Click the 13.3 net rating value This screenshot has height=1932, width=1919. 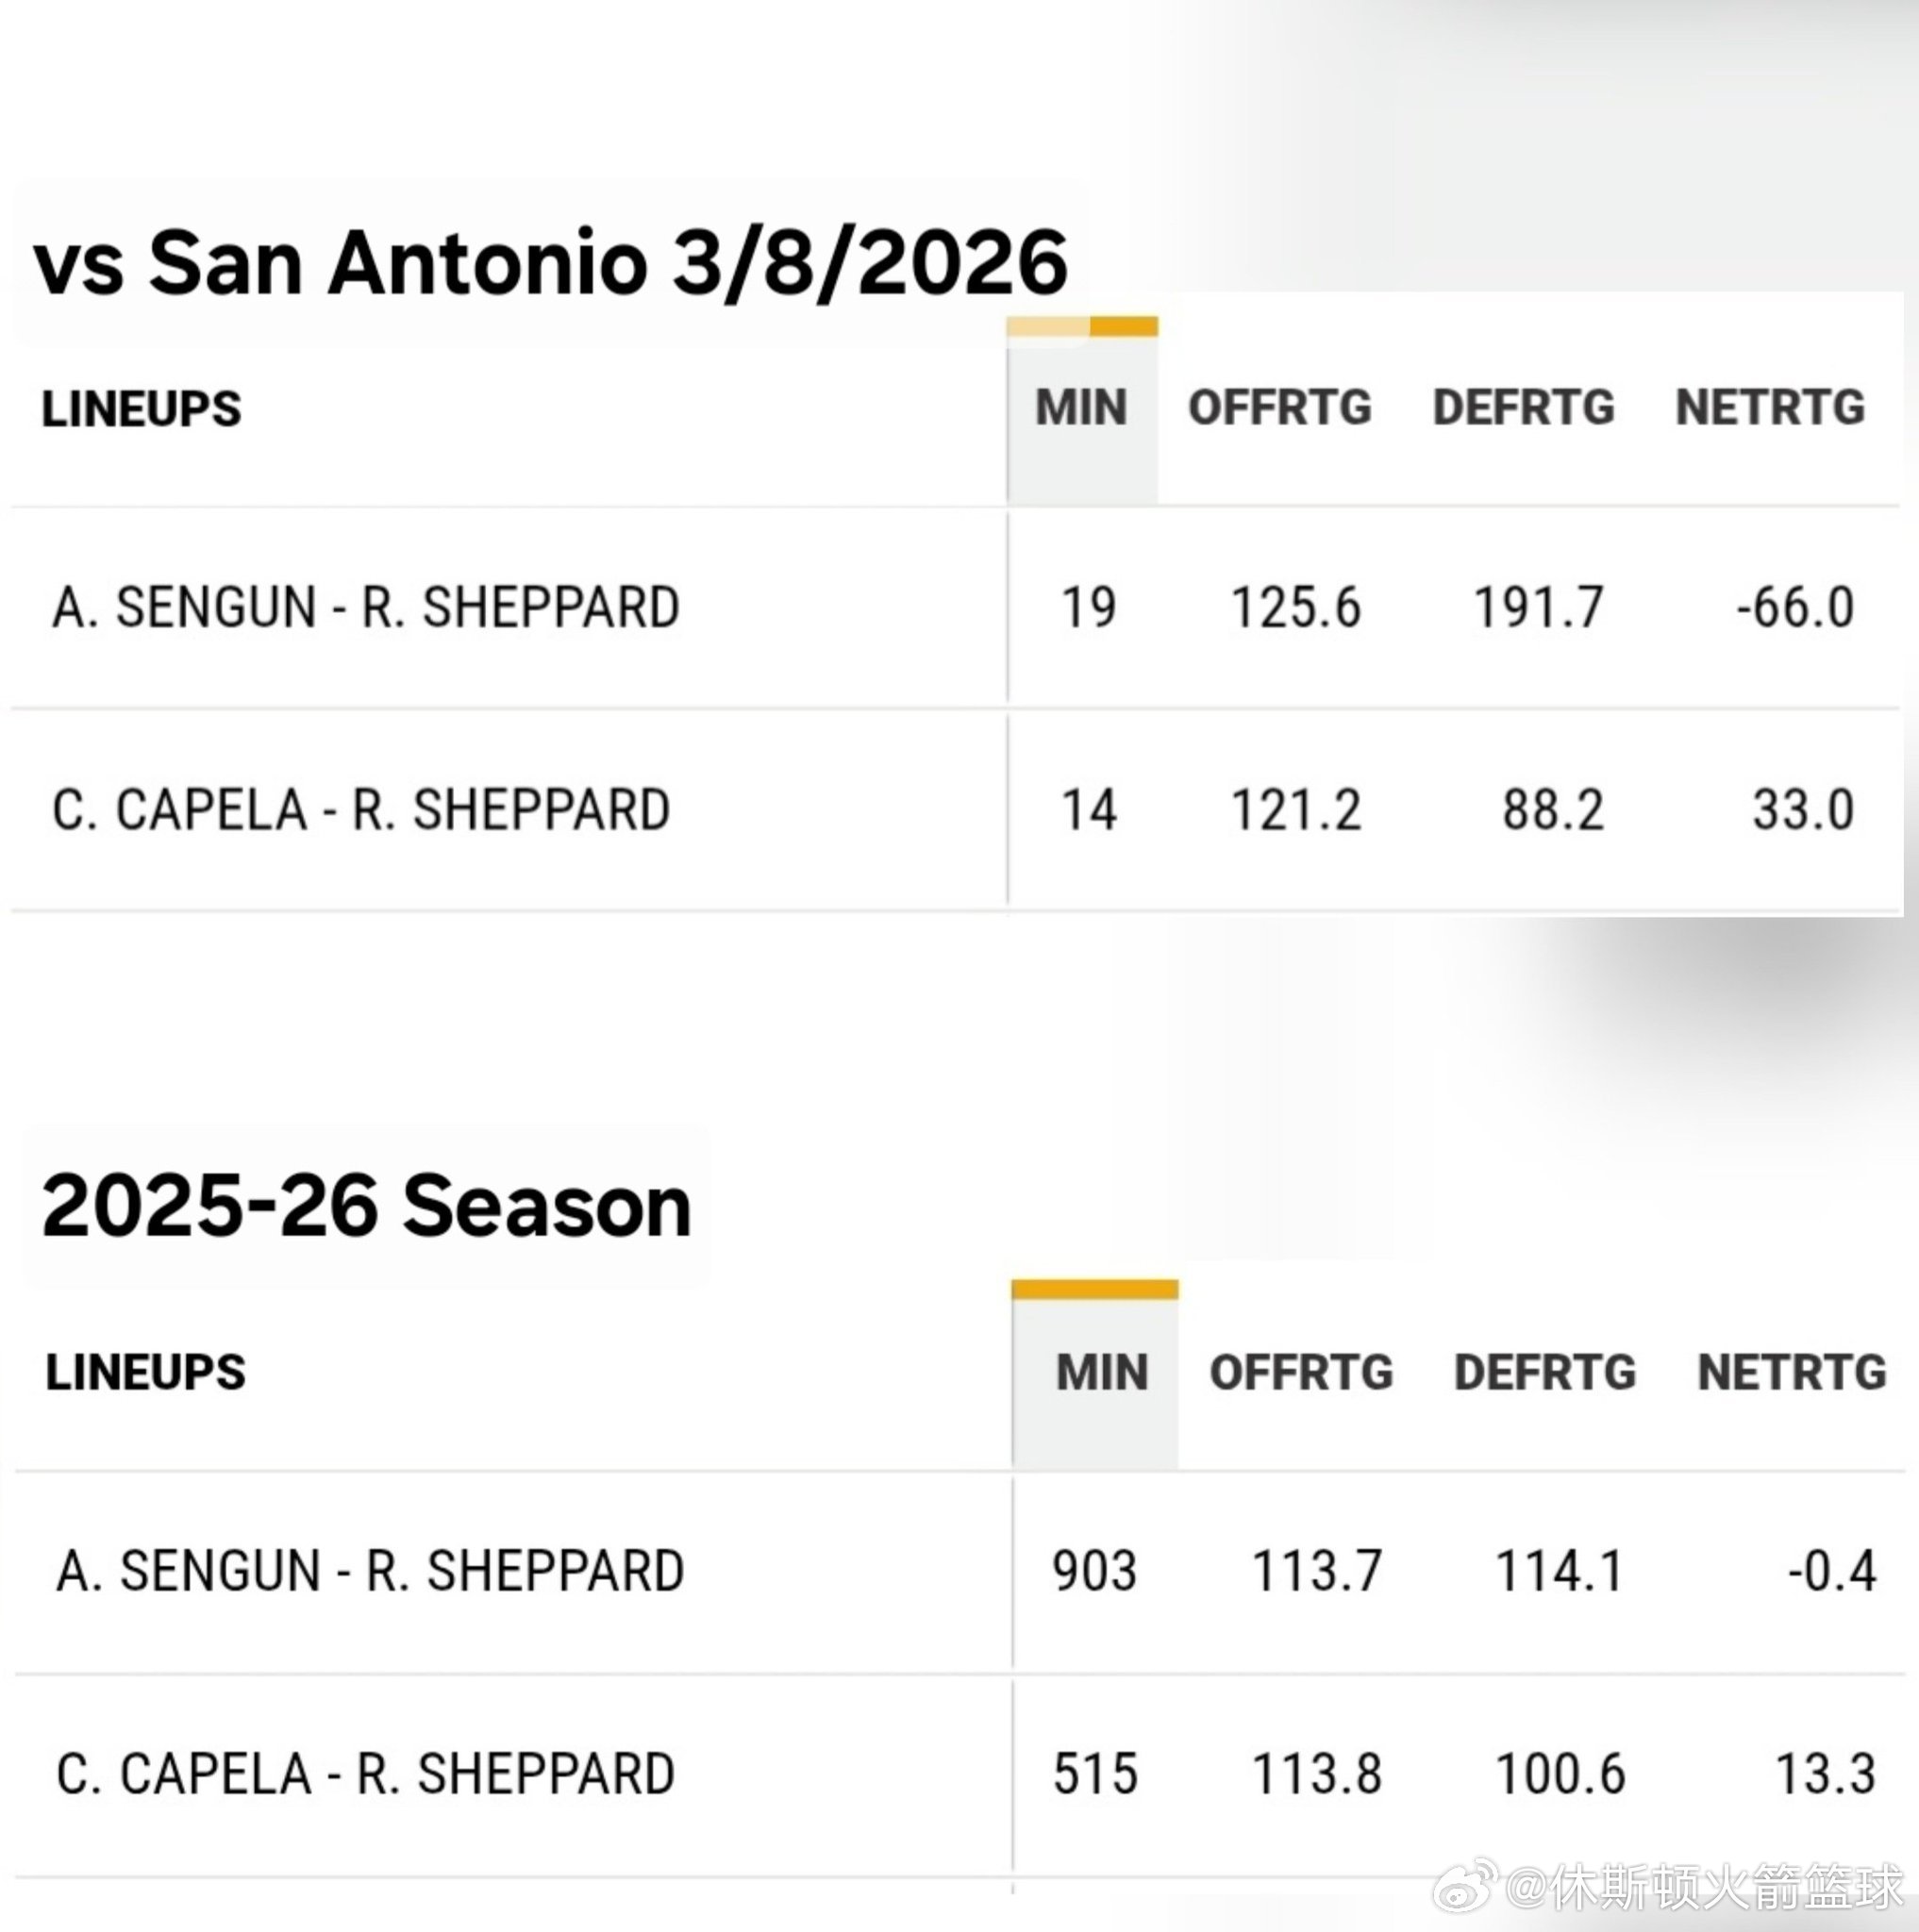(x=1825, y=1774)
